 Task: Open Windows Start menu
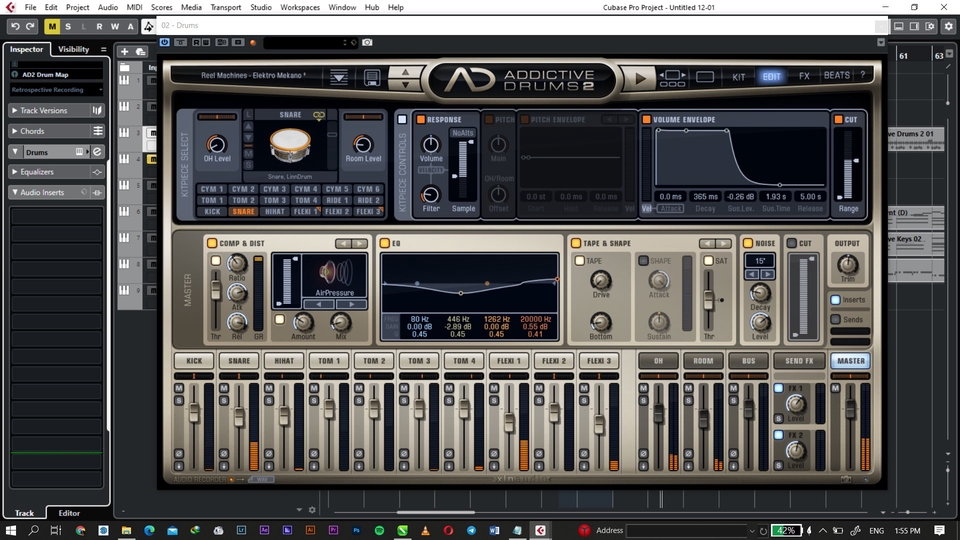click(x=10, y=530)
